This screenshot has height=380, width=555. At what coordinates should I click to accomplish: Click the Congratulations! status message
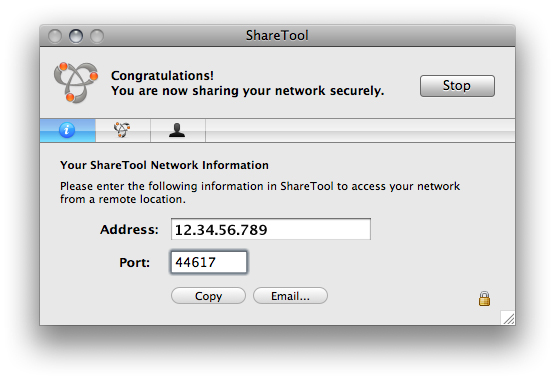point(162,75)
